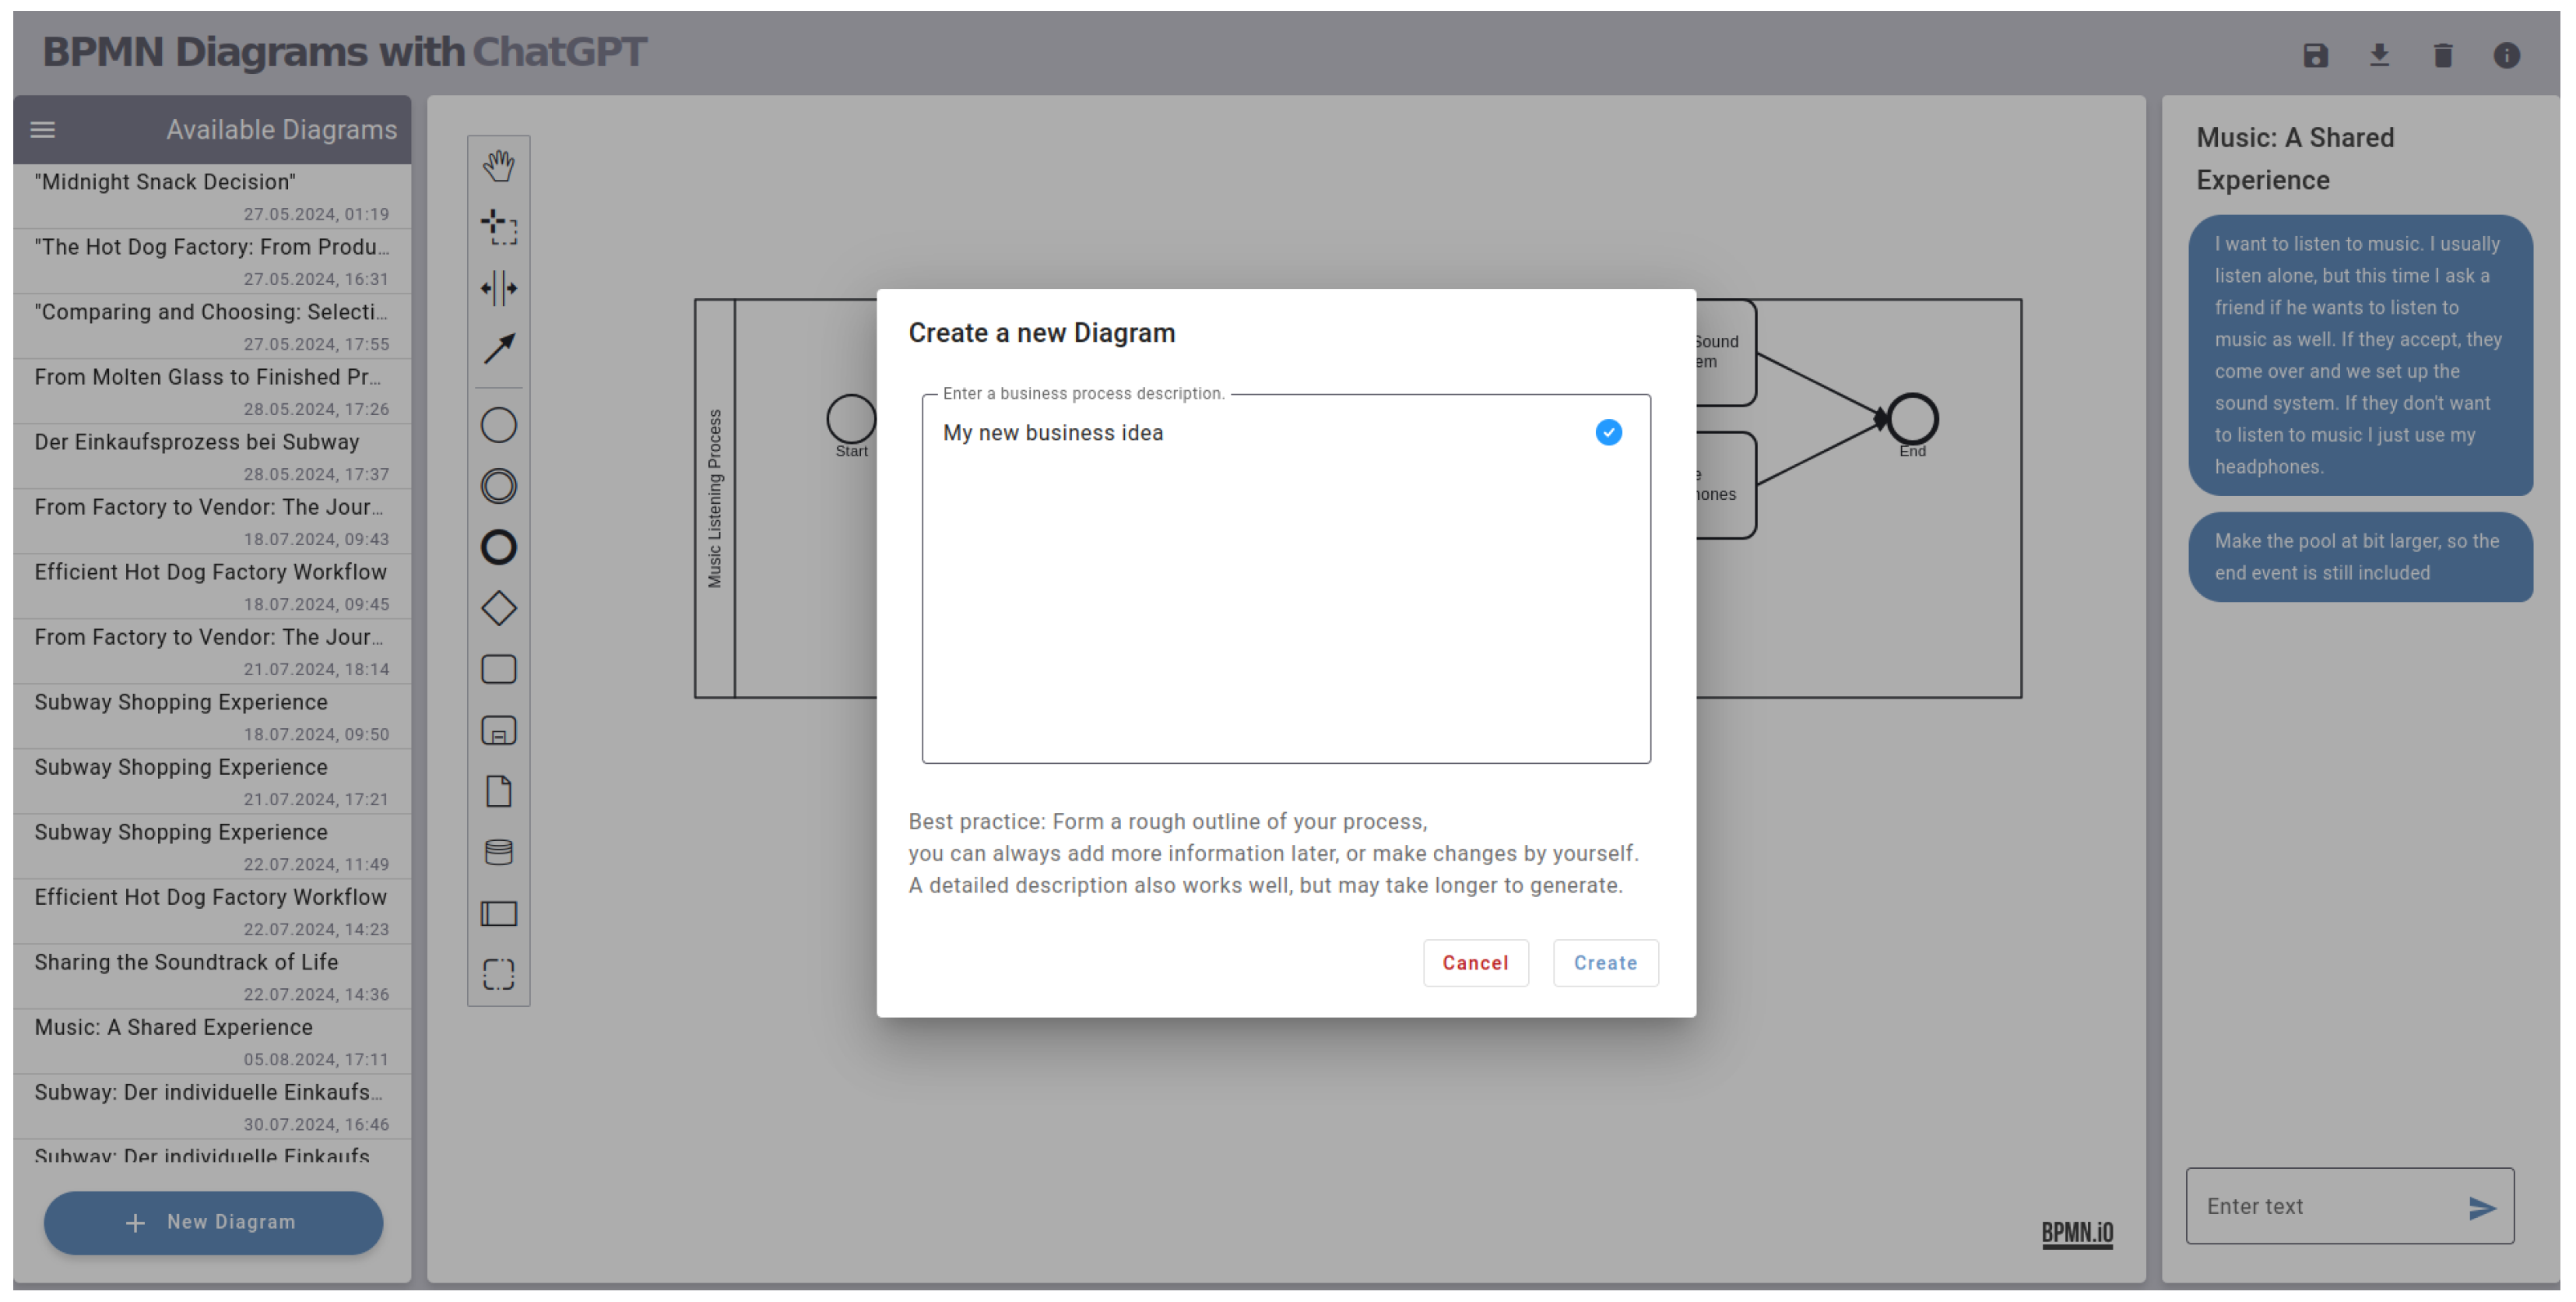Select the pool/participant shape

tap(498, 913)
